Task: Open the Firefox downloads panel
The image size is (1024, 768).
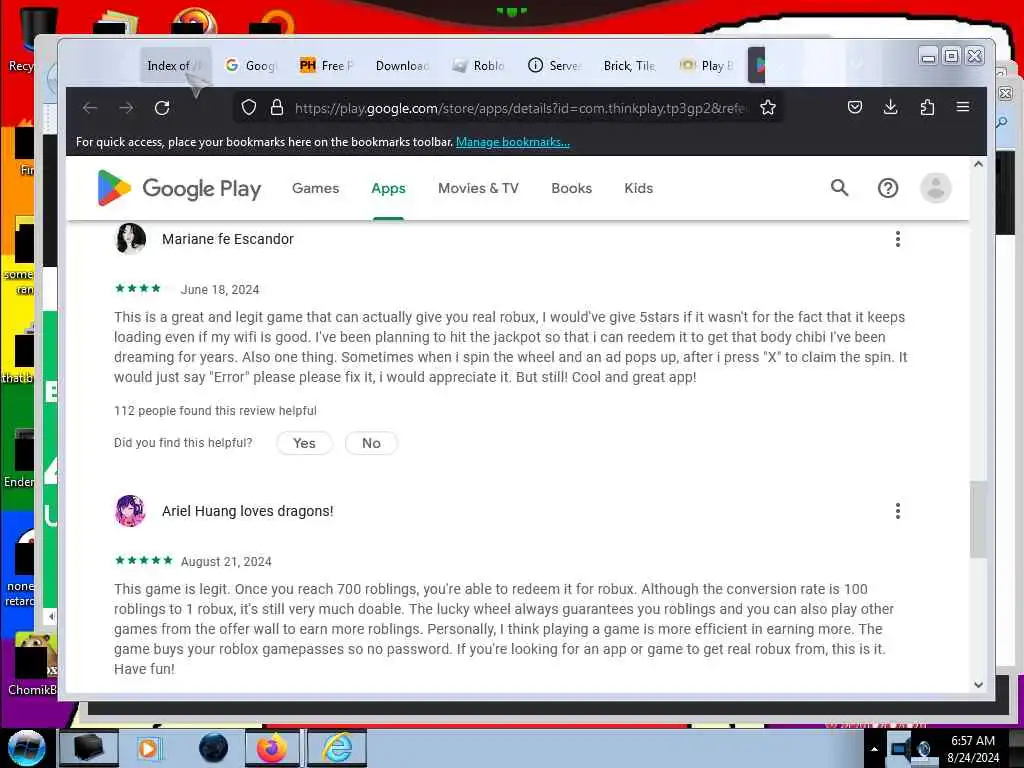Action: (891, 107)
